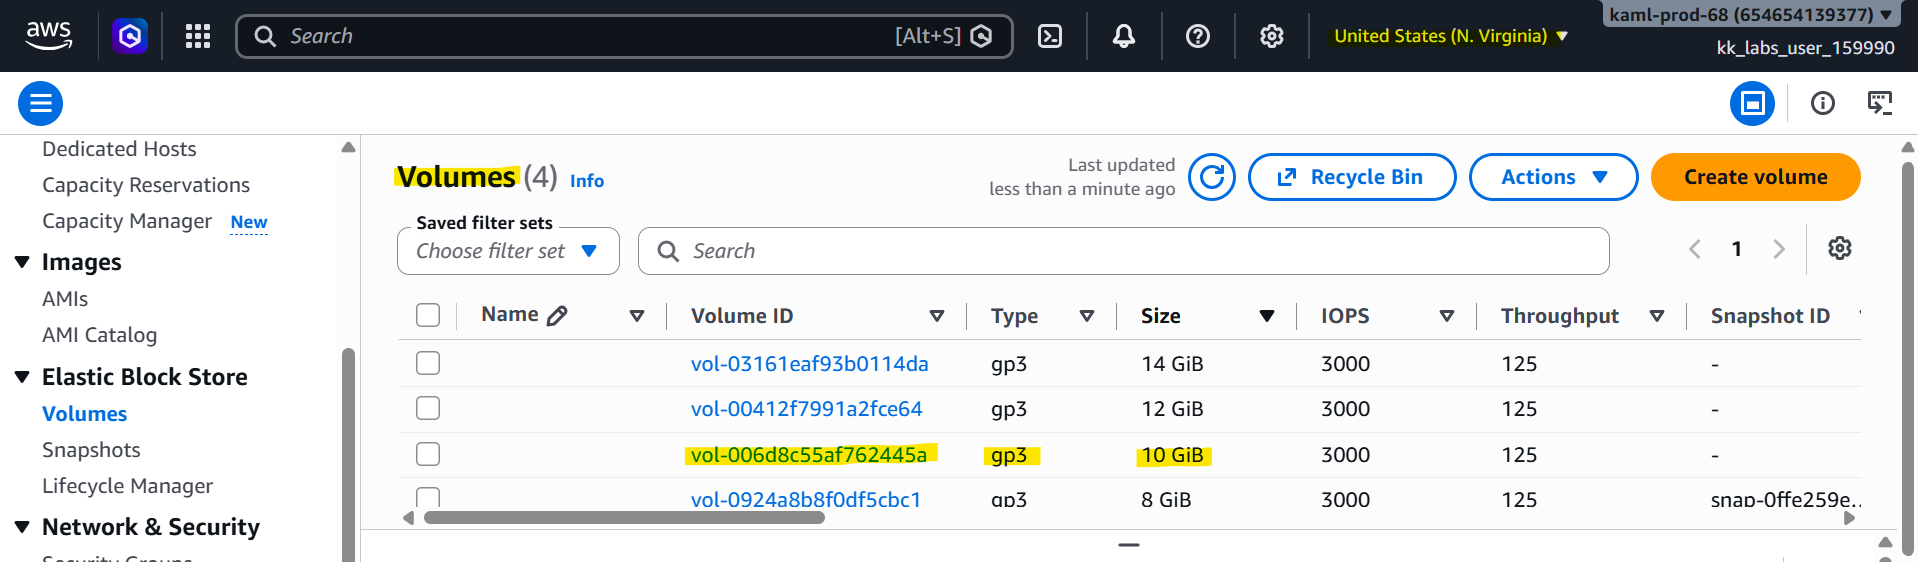Viewport: 1918px width, 562px height.
Task: Click the blue split panel view icon
Action: [1753, 103]
